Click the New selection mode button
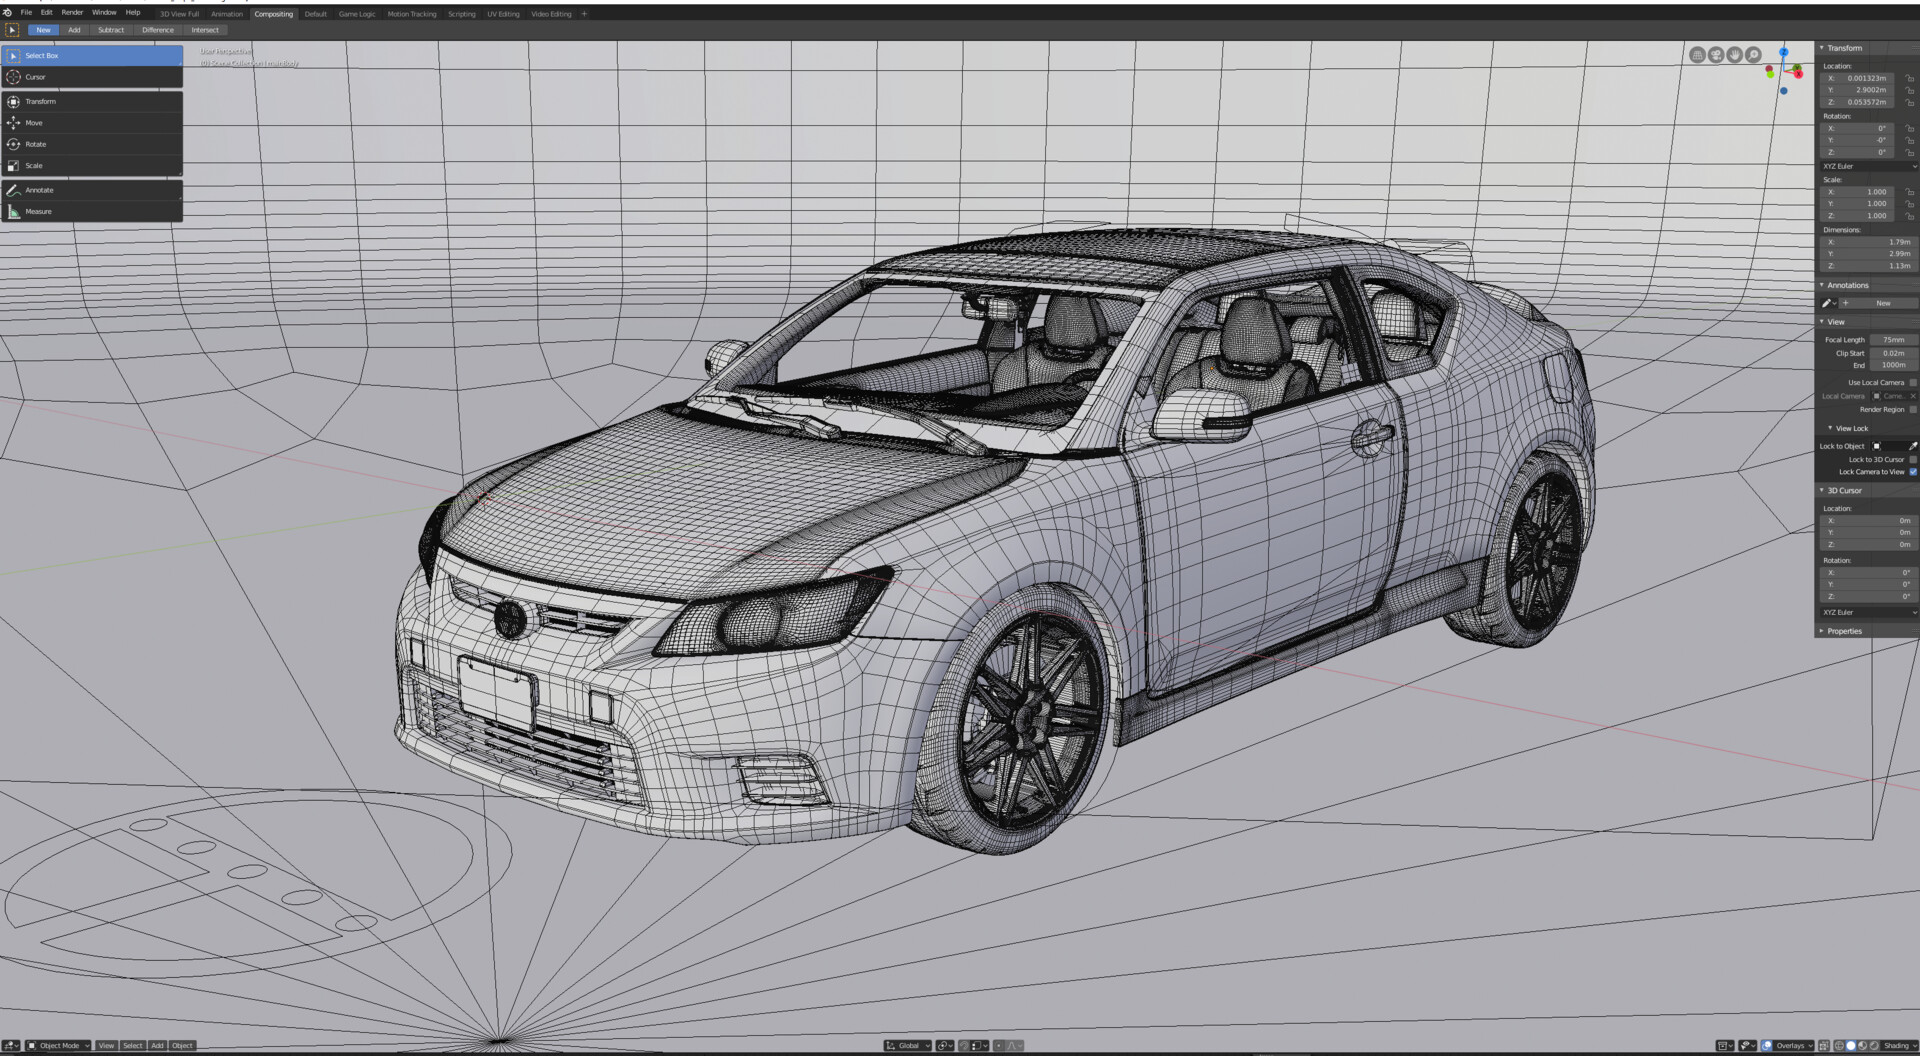 (x=44, y=30)
